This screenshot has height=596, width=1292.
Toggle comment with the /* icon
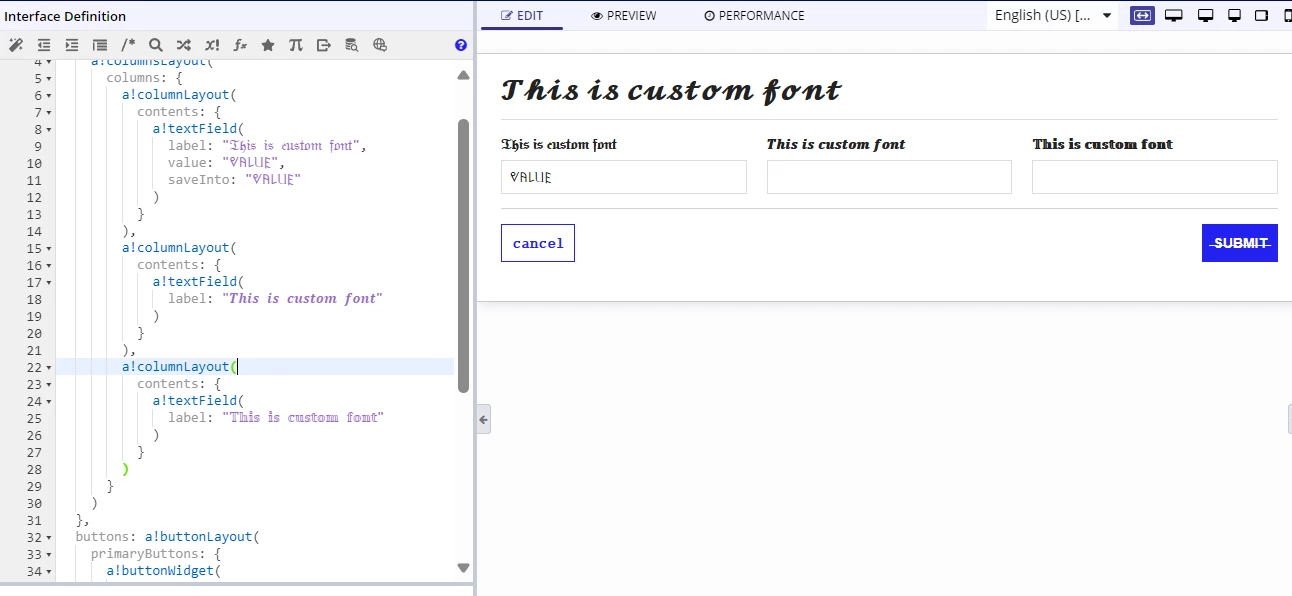(128, 45)
